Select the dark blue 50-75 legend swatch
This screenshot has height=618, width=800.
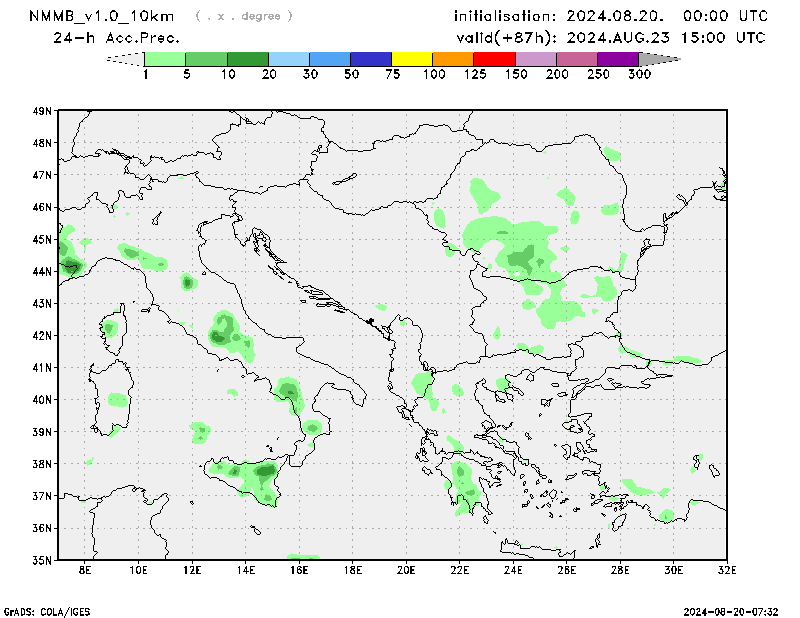371,60
